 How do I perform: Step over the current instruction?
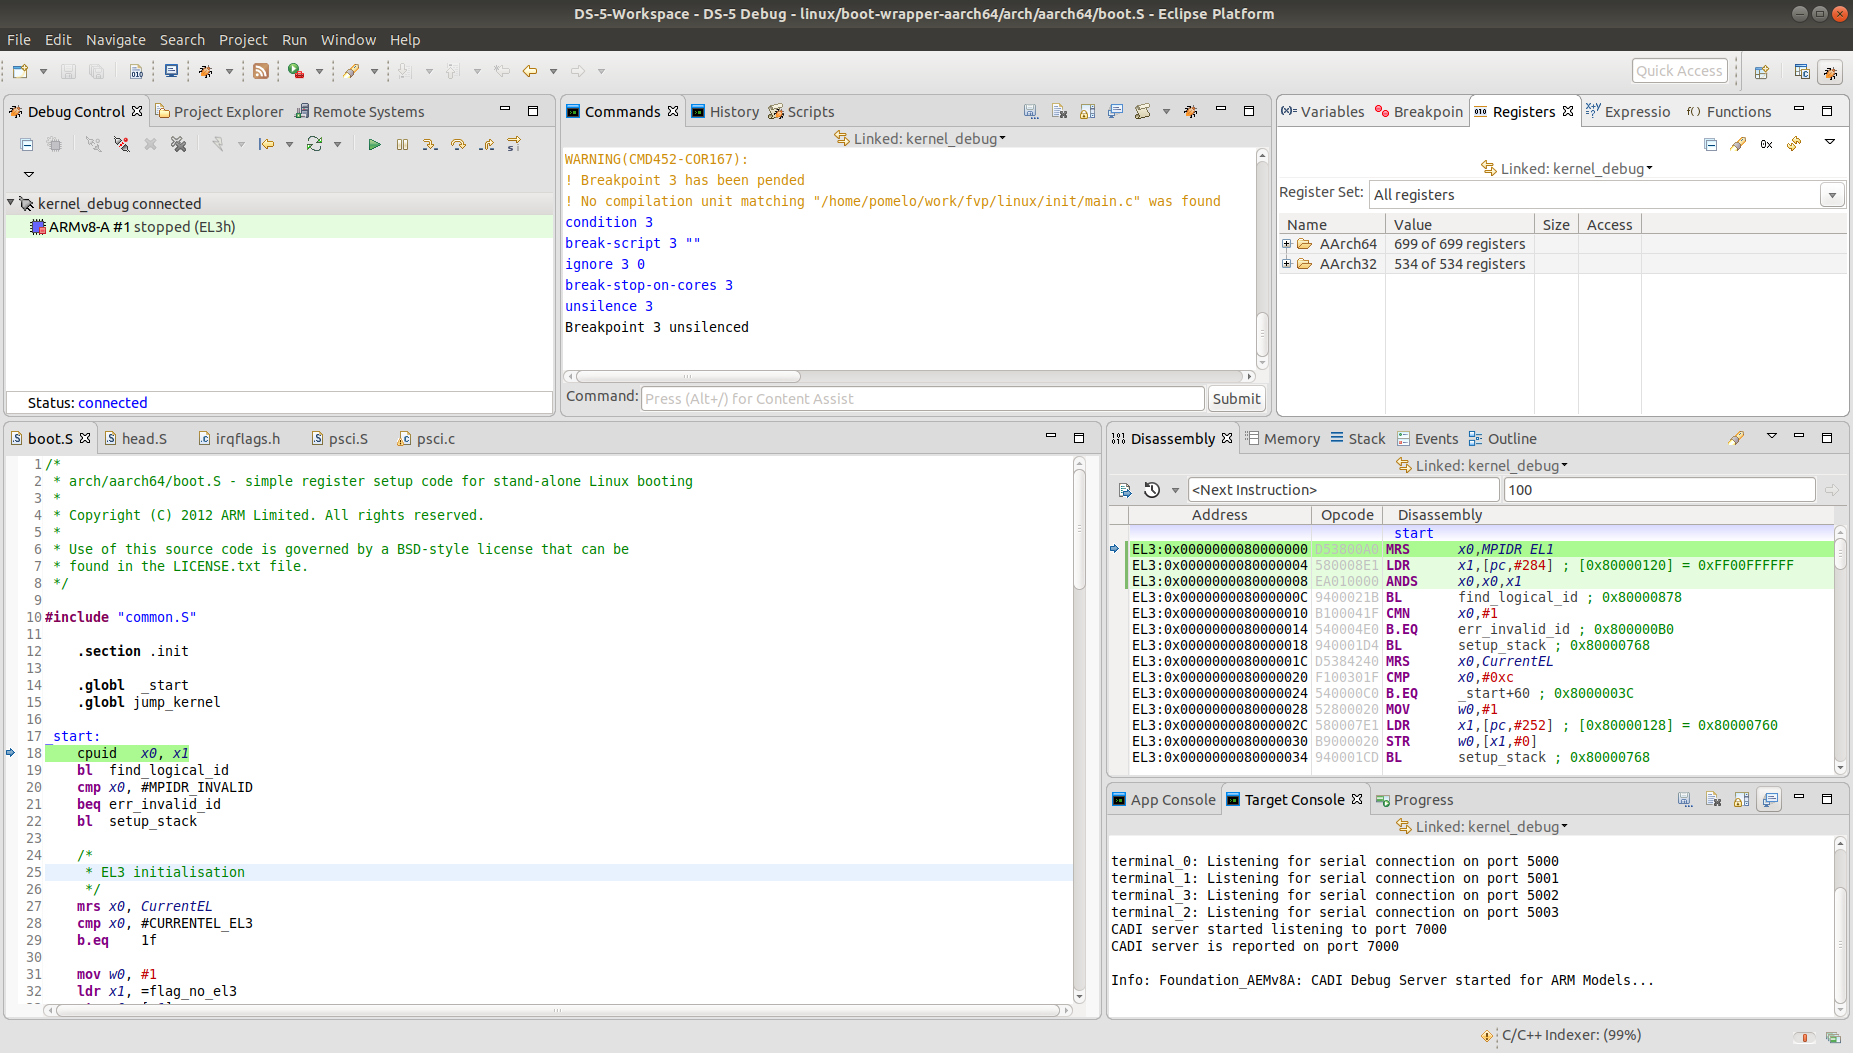point(458,145)
